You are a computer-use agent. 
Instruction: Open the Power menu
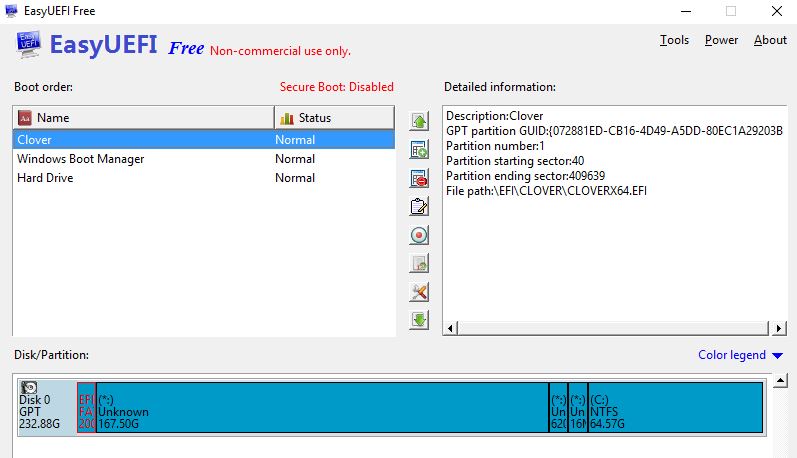721,40
